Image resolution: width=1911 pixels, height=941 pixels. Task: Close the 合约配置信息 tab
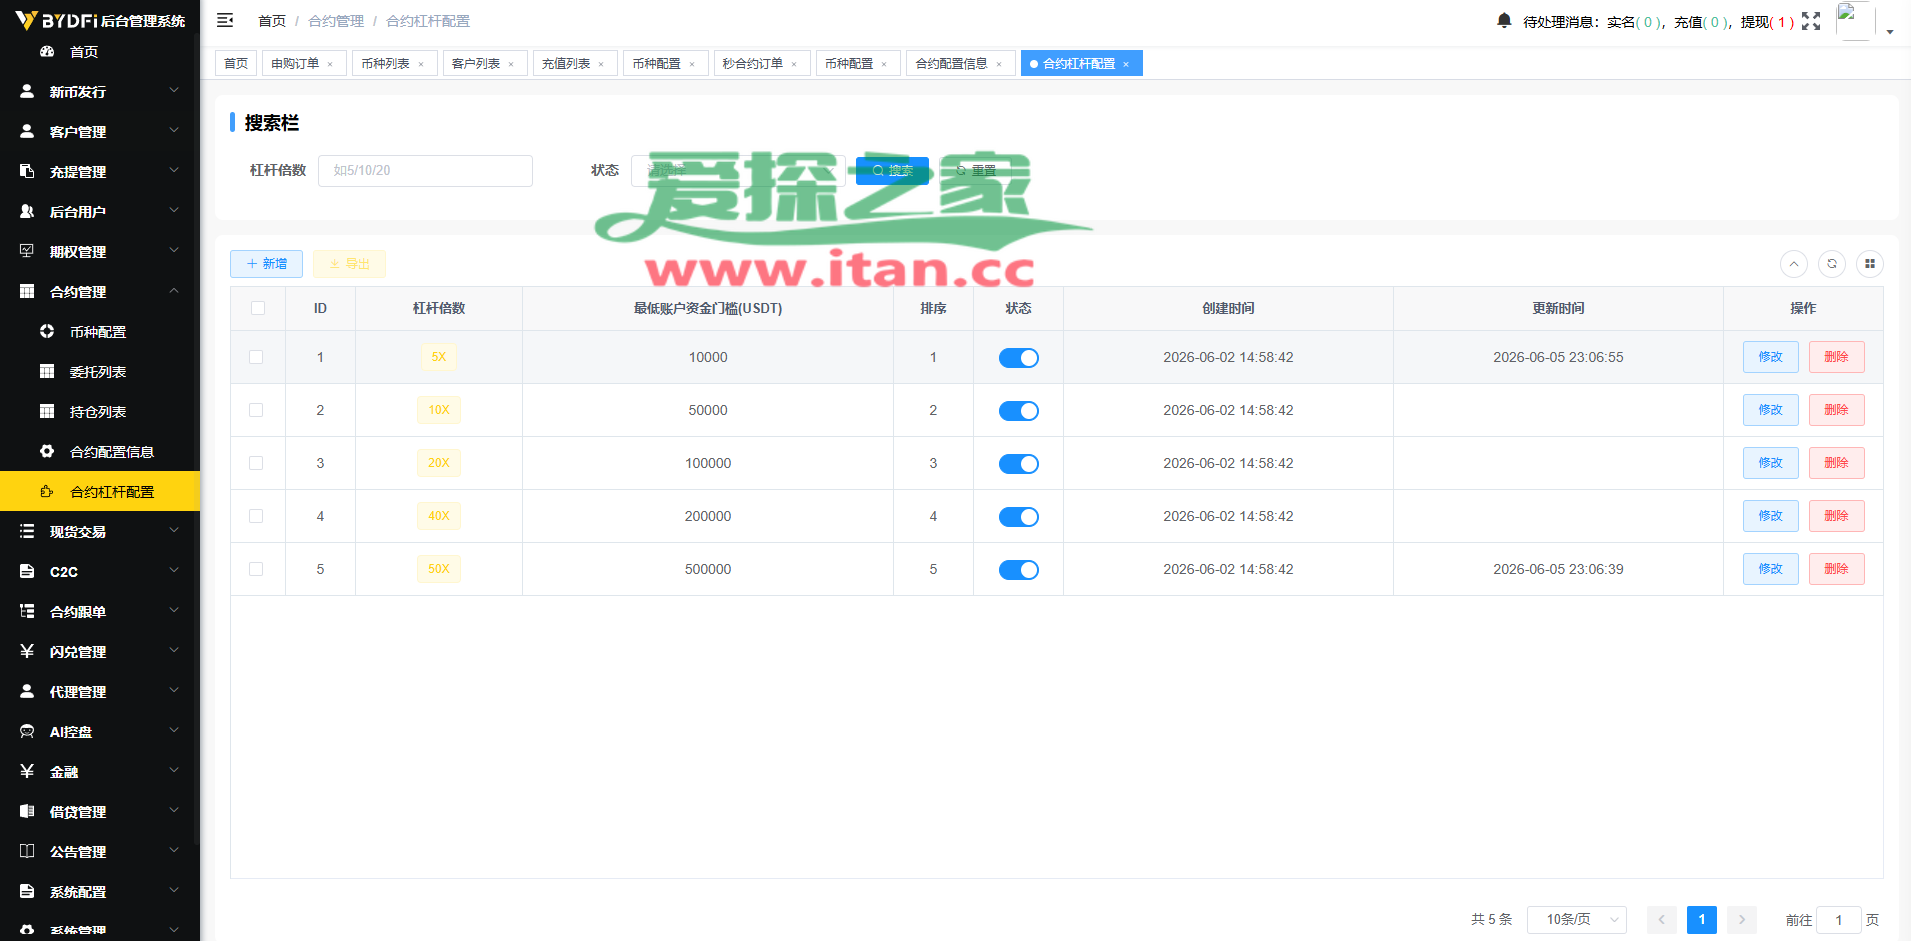coord(999,64)
